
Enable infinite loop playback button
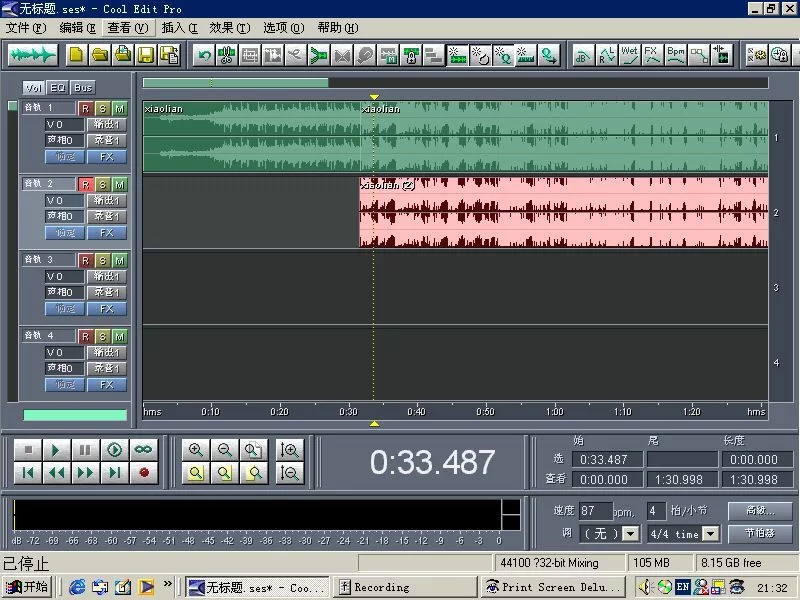coord(144,451)
